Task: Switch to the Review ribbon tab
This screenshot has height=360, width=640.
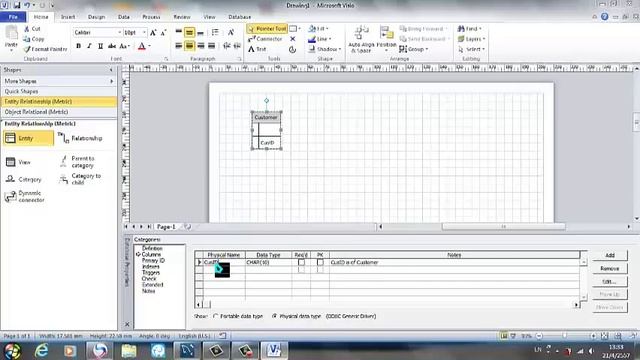Action: [182, 17]
